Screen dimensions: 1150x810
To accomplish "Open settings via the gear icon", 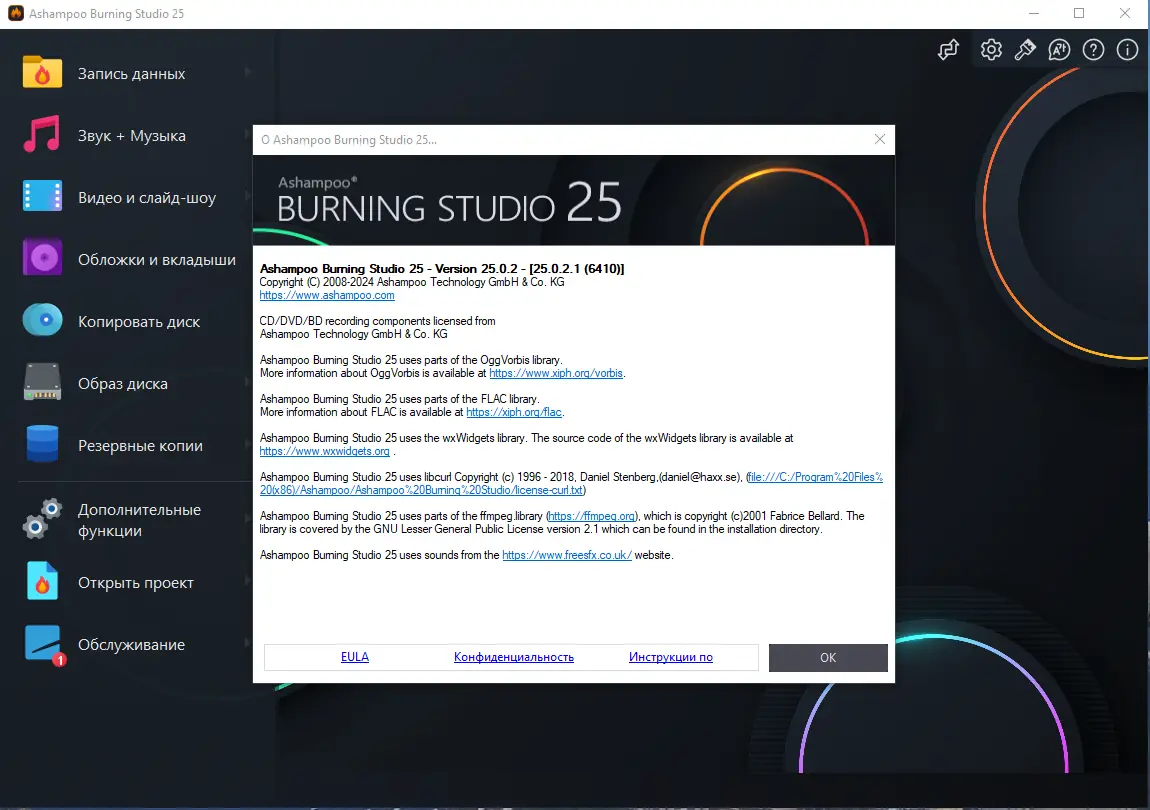I will [991, 49].
